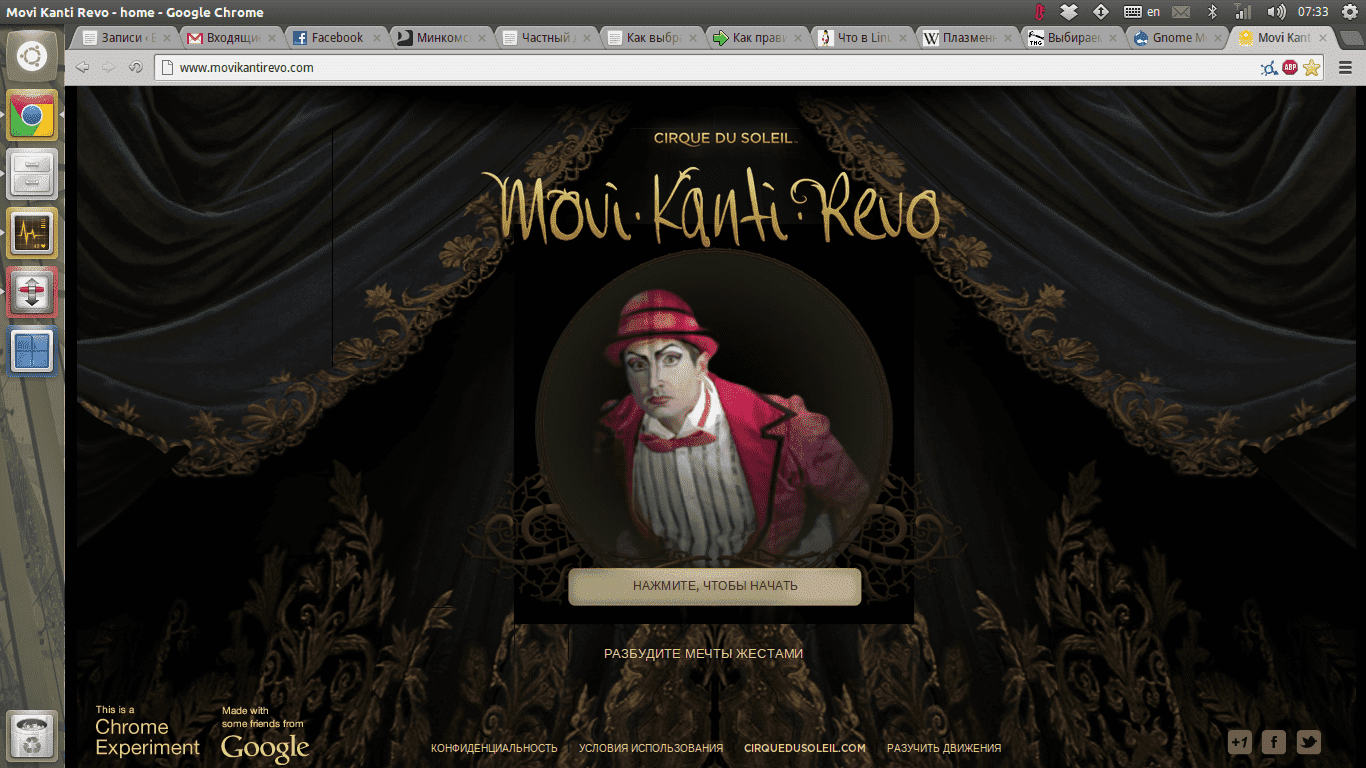The width and height of the screenshot is (1366, 768).
Task: Switch to the 'Gnome M' tab
Action: pyautogui.click(x=1177, y=38)
